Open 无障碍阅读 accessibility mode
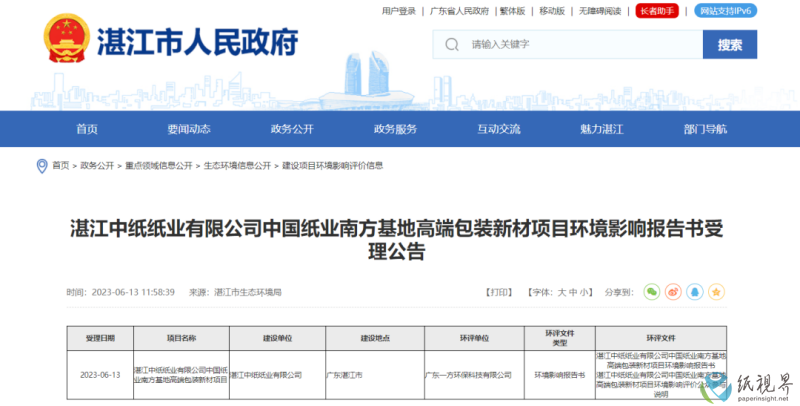Viewport: 800px width, 406px height. coord(600,11)
